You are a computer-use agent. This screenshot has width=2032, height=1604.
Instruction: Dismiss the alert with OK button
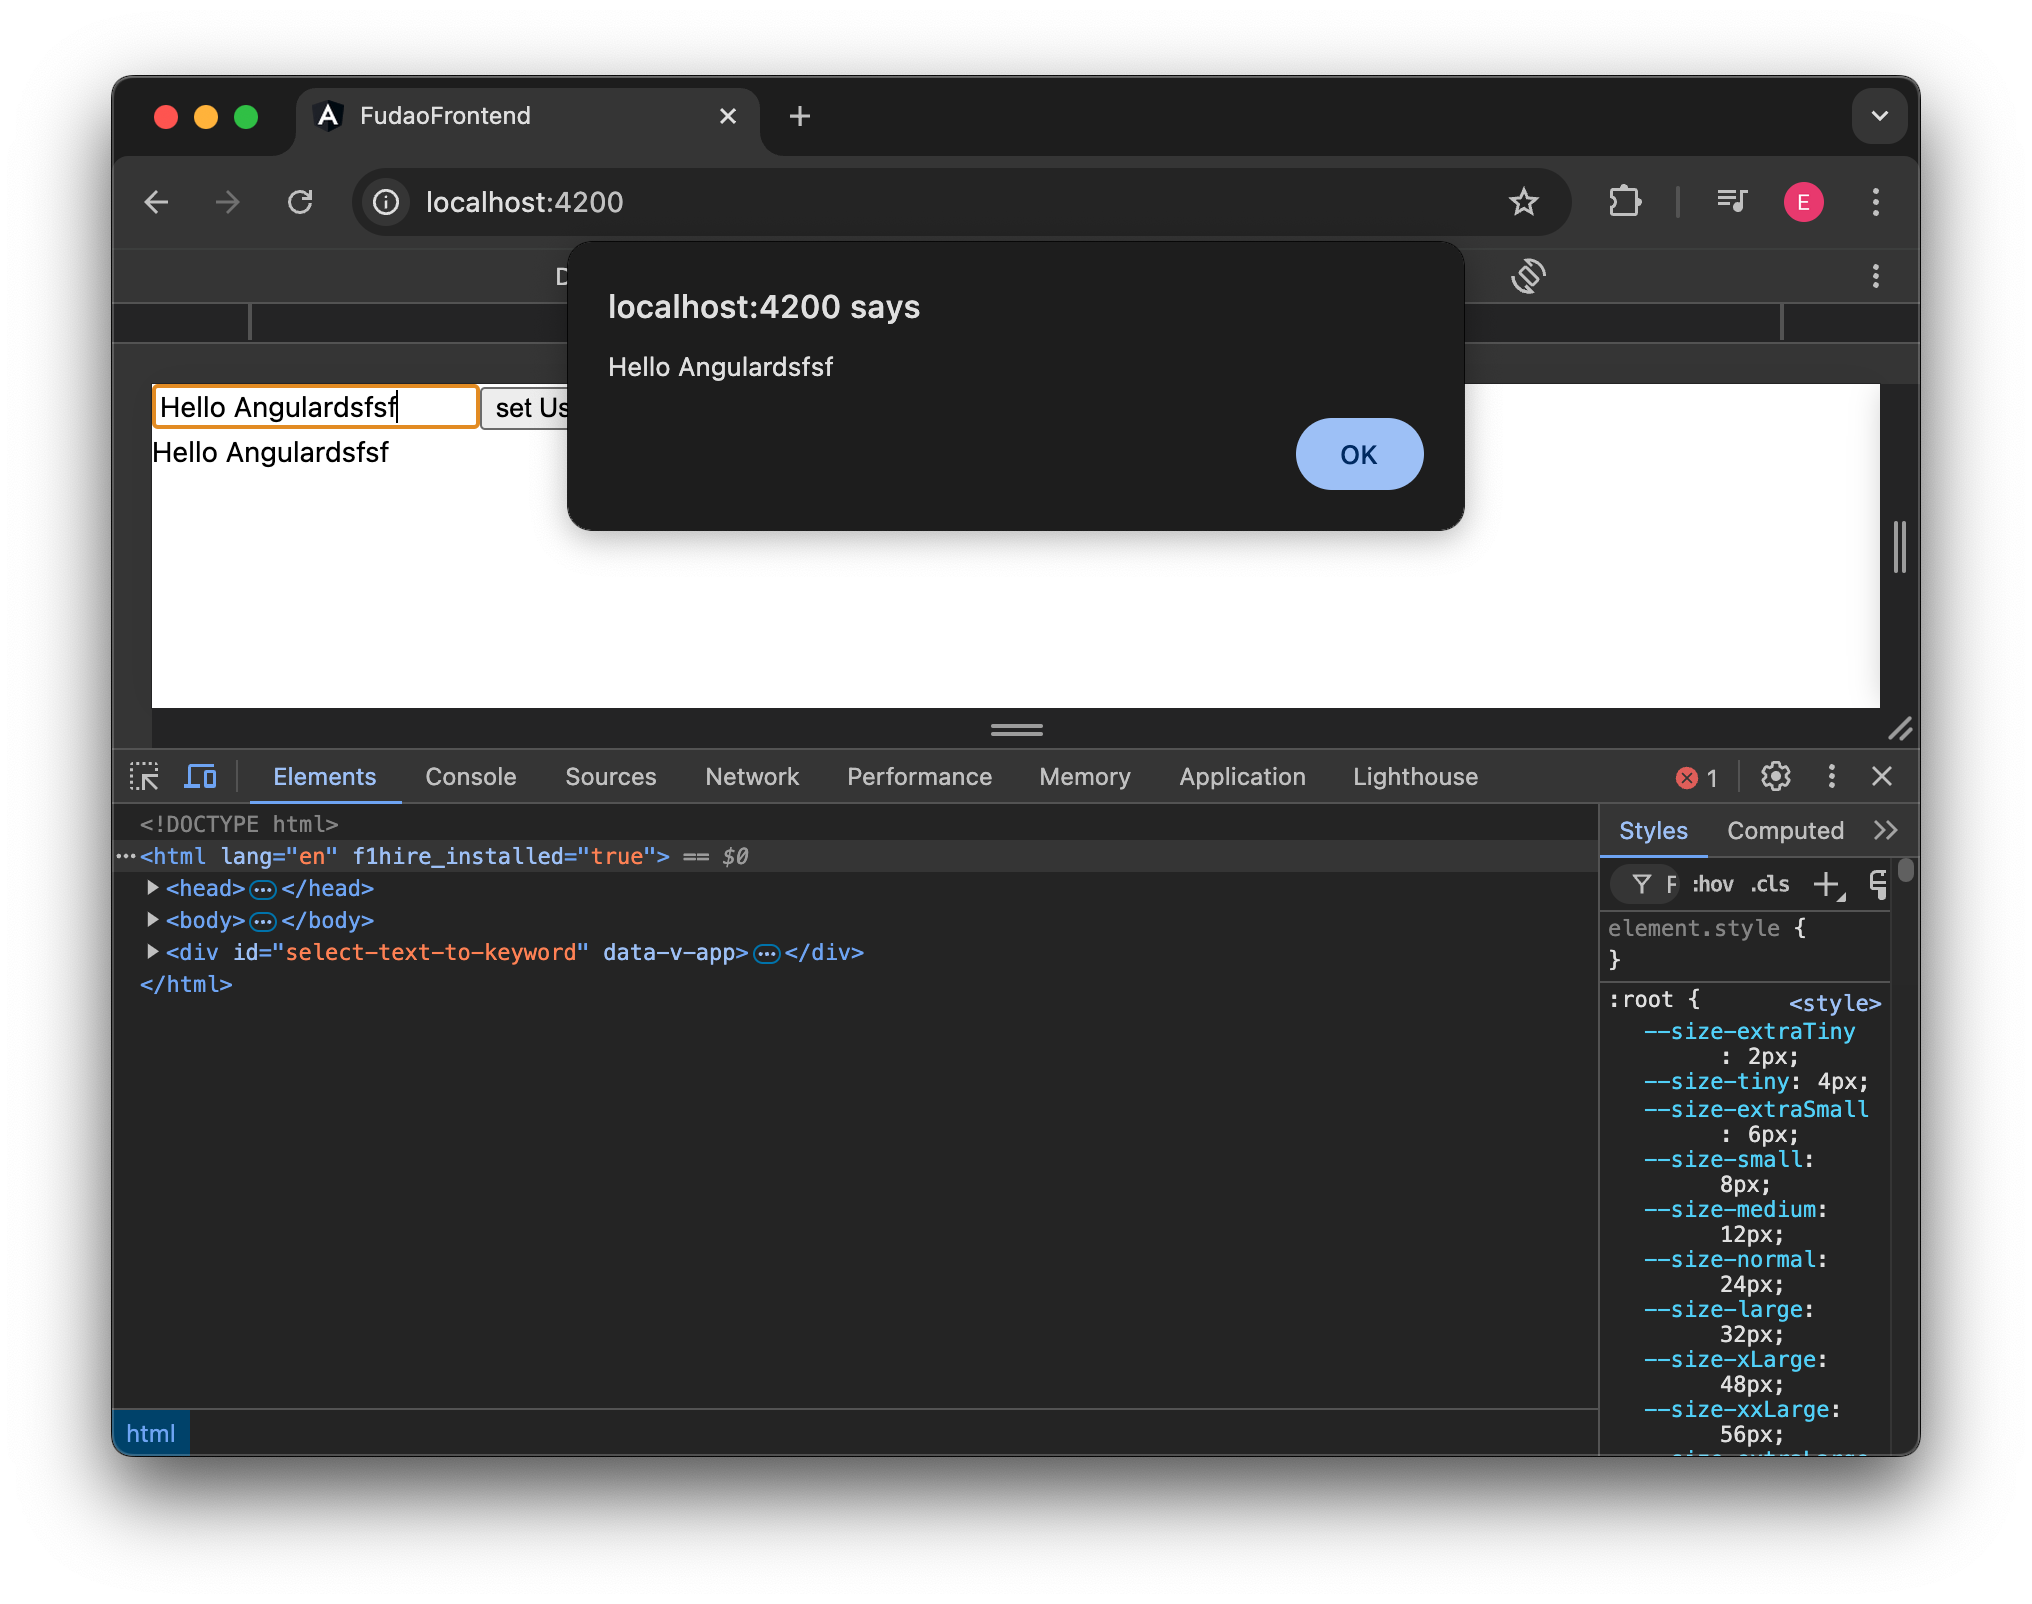tap(1358, 454)
